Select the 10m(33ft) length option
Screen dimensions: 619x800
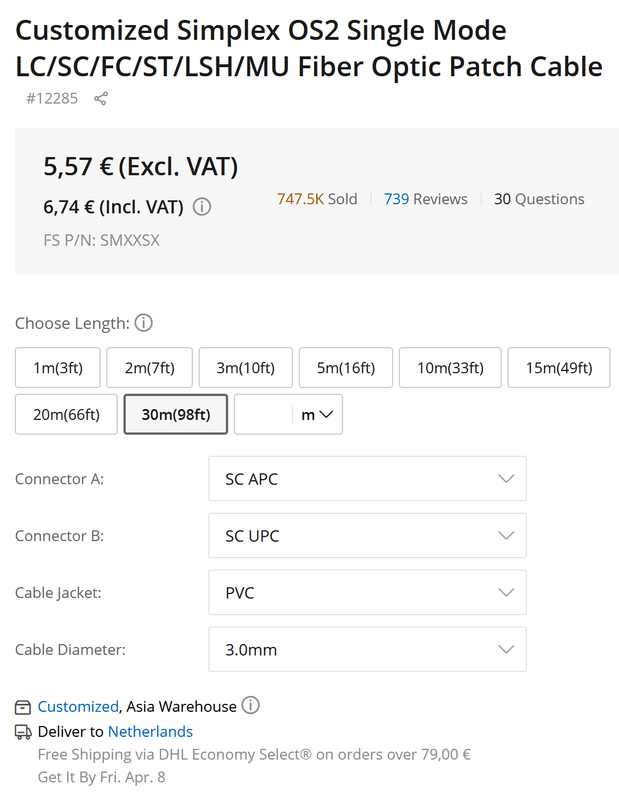(x=450, y=367)
